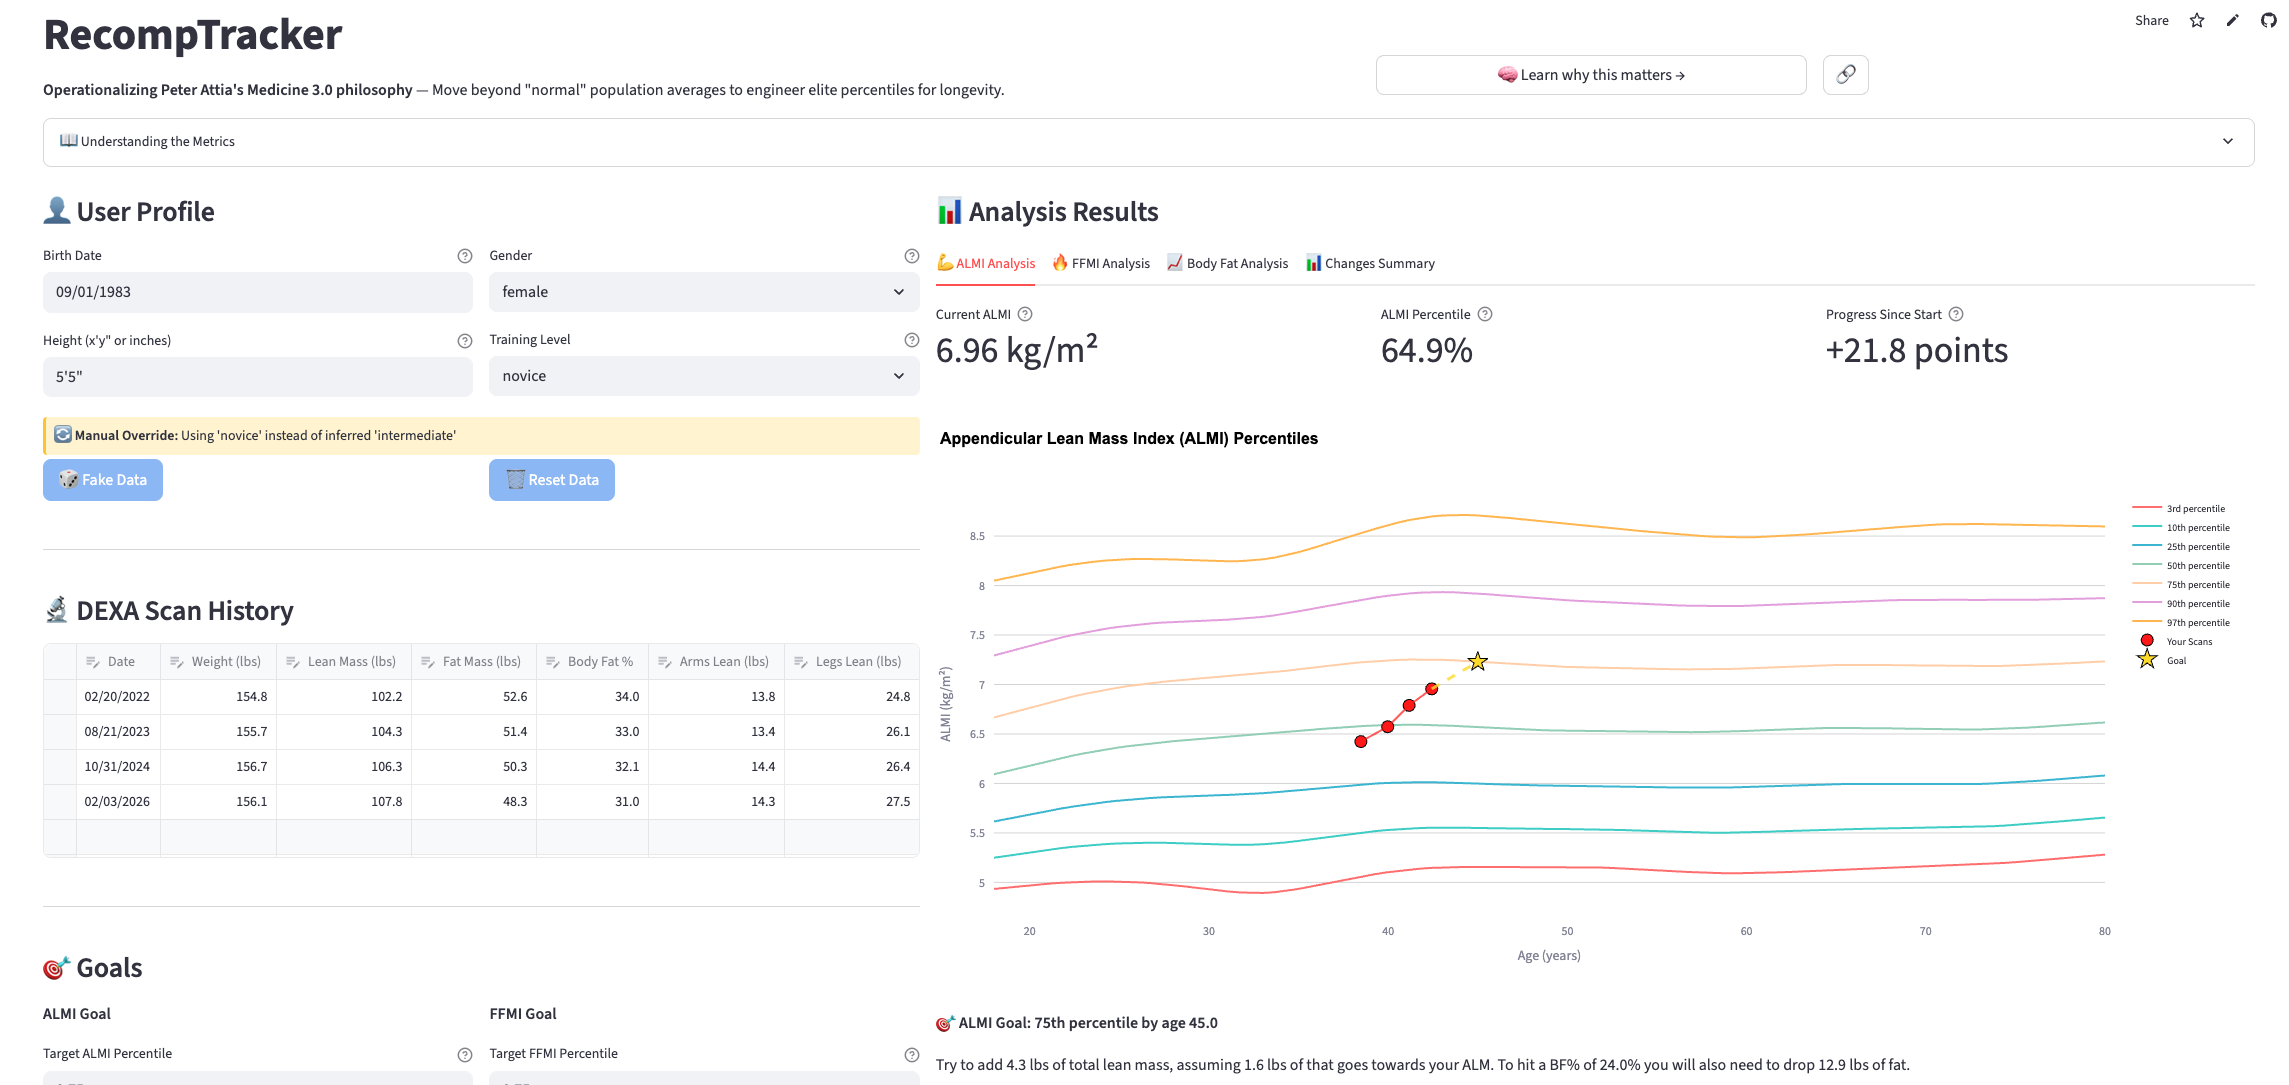Click ALMI Percentile help icon
The image size is (2289, 1085).
click(x=1485, y=314)
